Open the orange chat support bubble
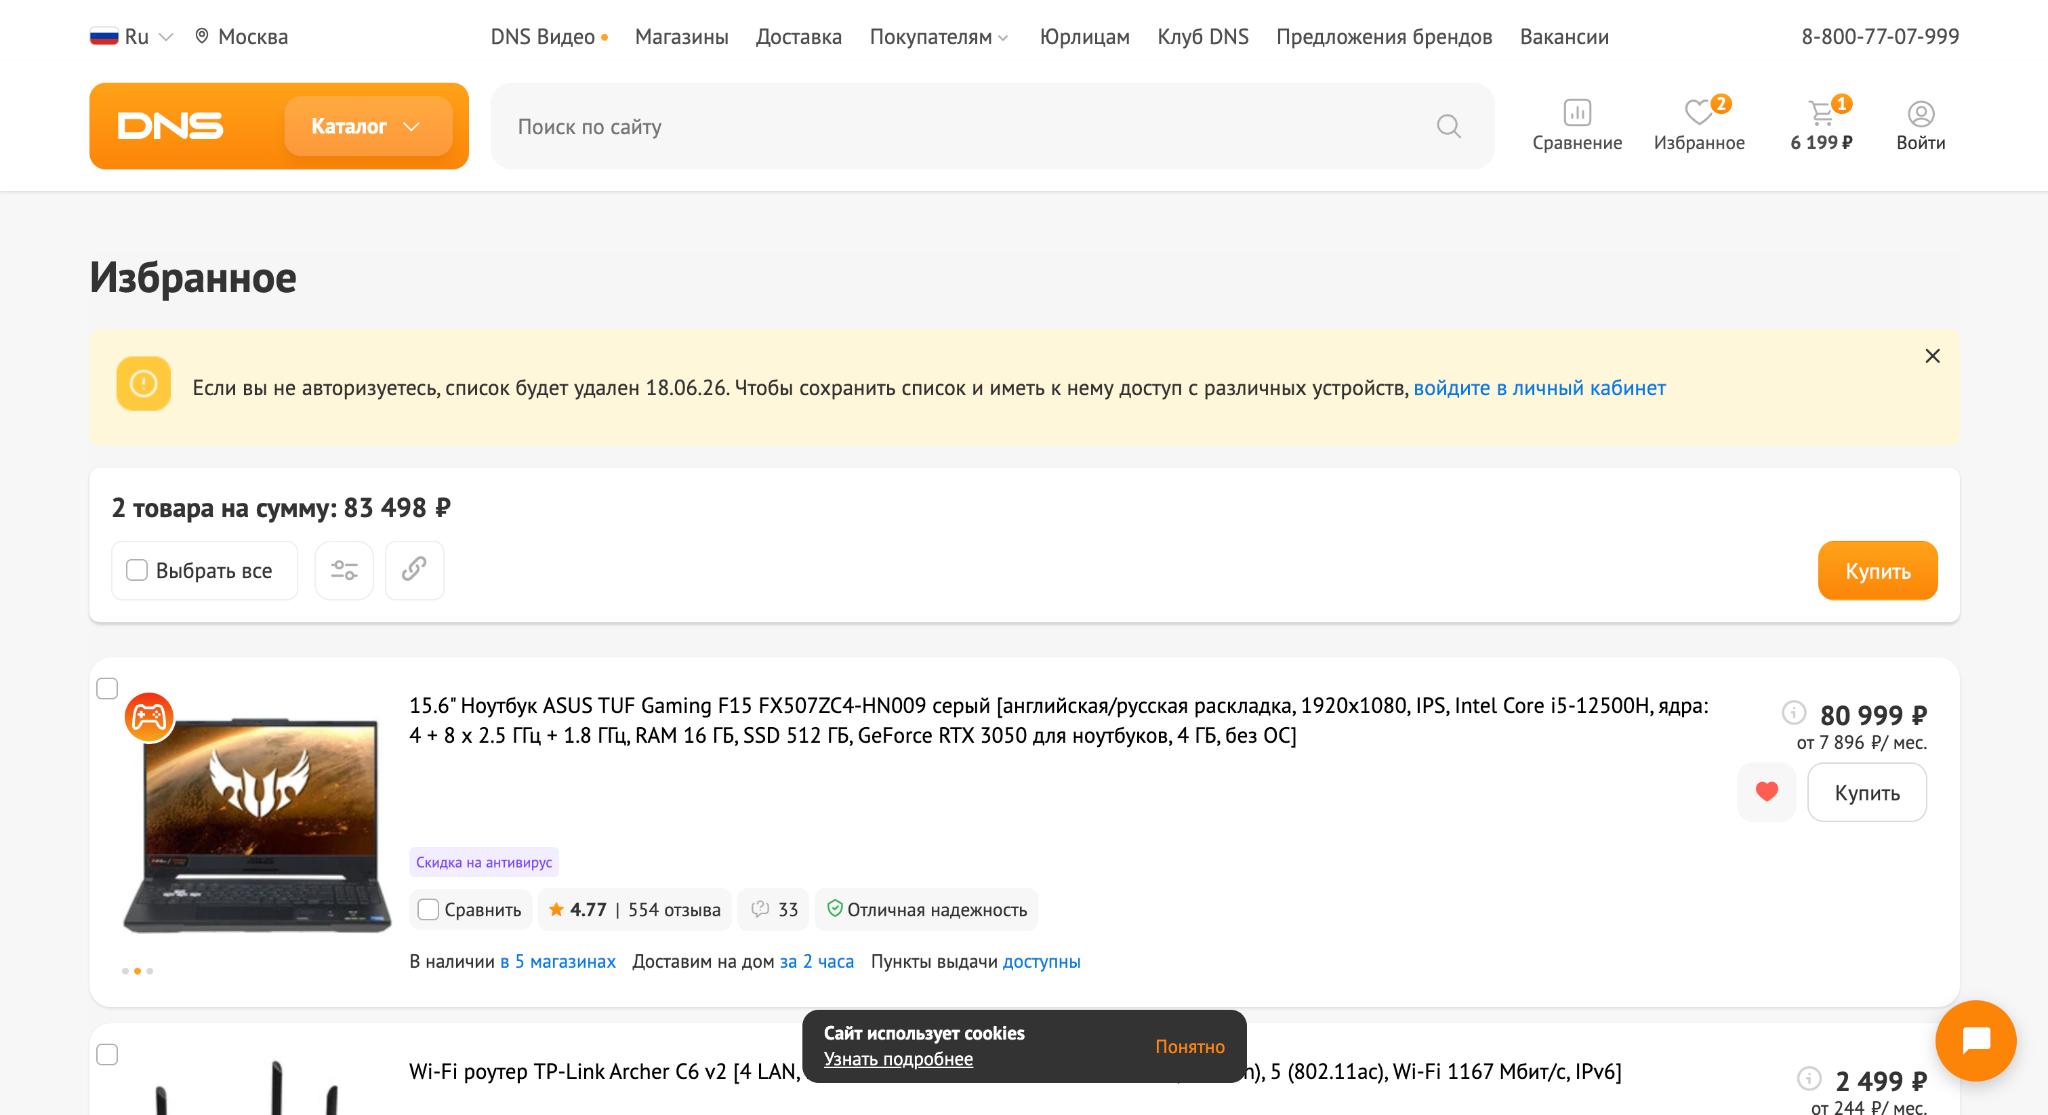2048x1115 pixels. pyautogui.click(x=1975, y=1041)
